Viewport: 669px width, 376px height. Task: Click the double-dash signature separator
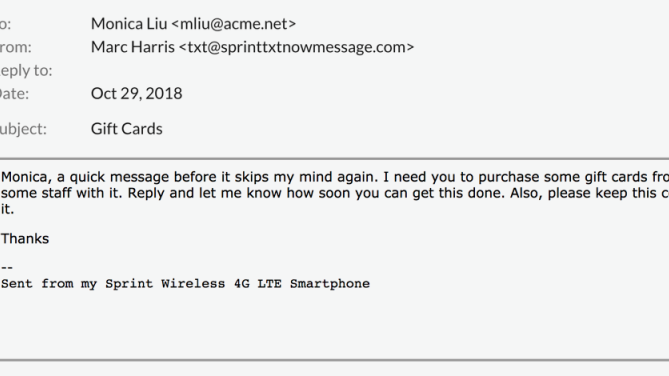point(7,268)
